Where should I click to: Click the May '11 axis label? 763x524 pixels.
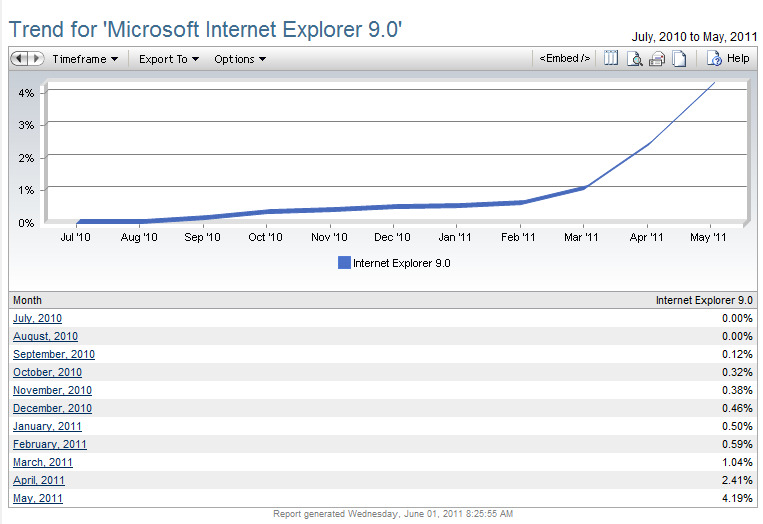coord(708,237)
